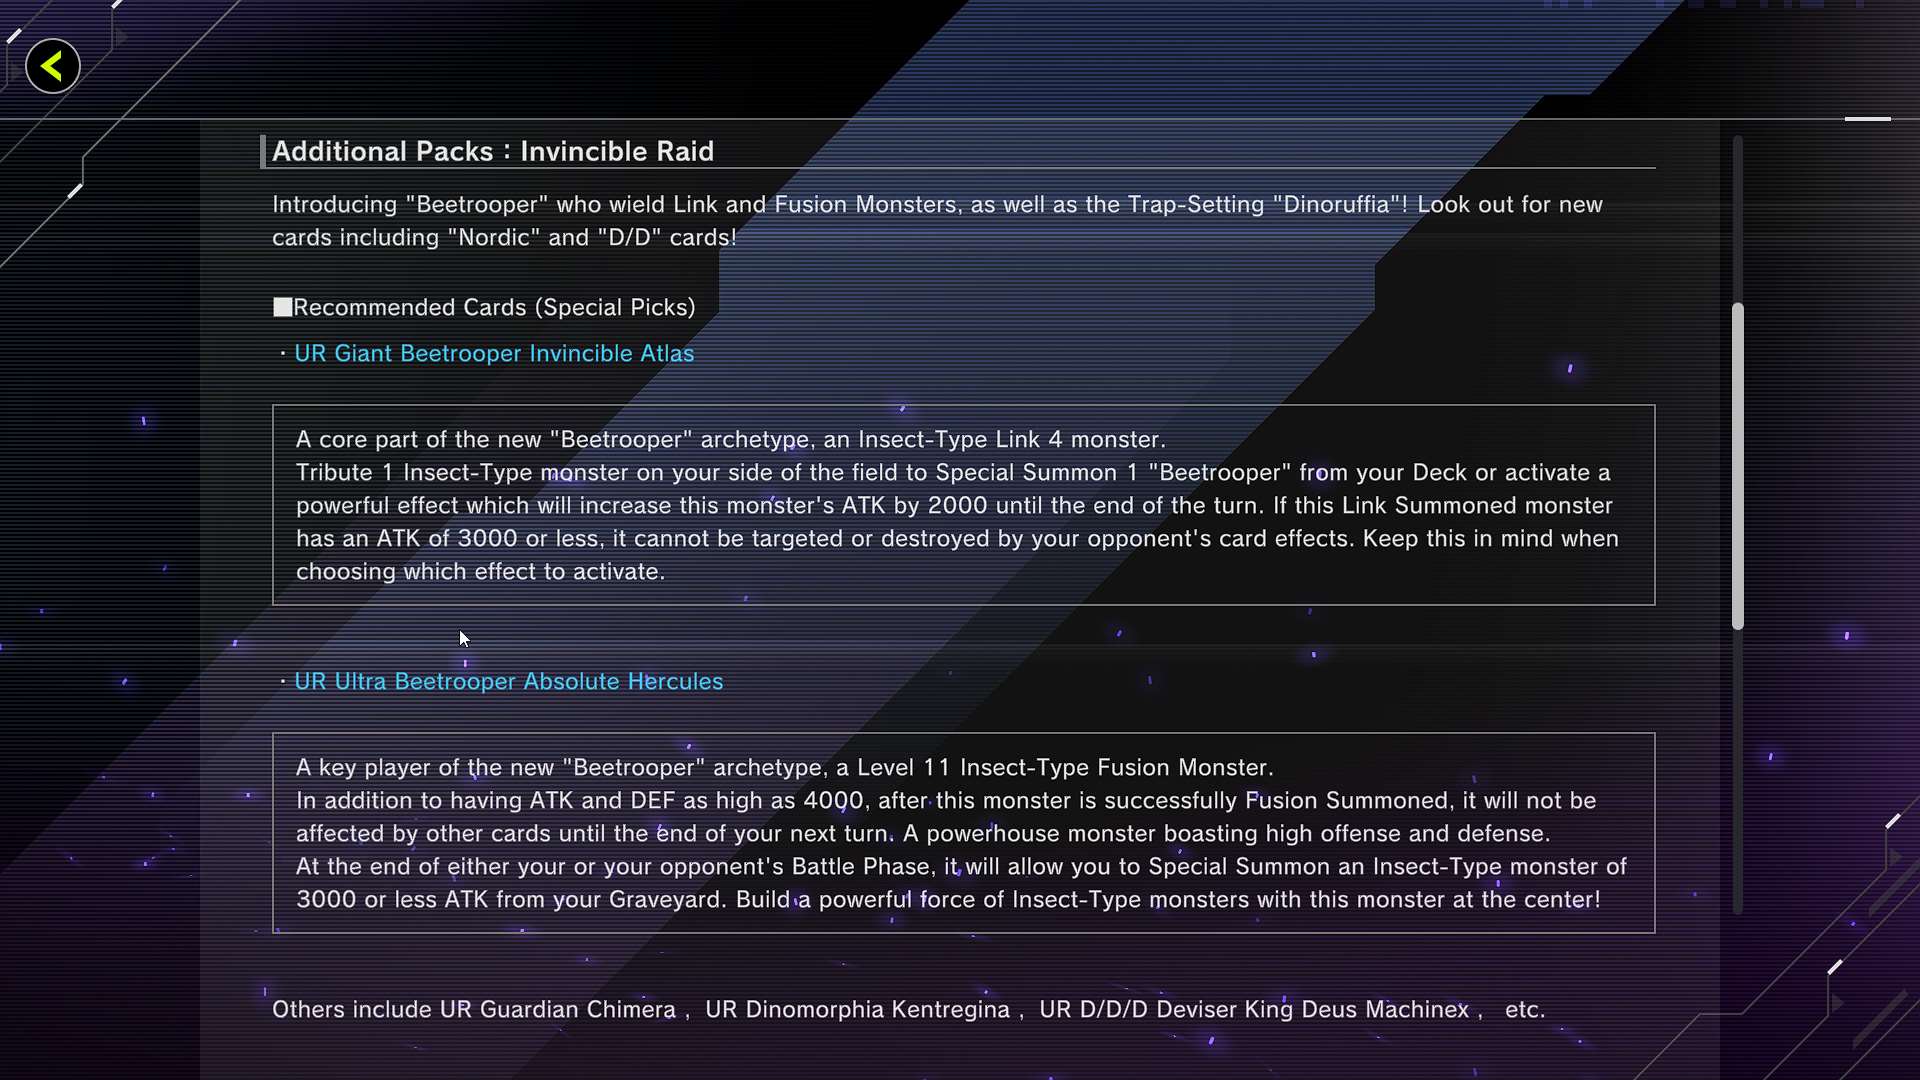Click the Invincible Atlas description box
1920x1080 pixels.
[963, 505]
